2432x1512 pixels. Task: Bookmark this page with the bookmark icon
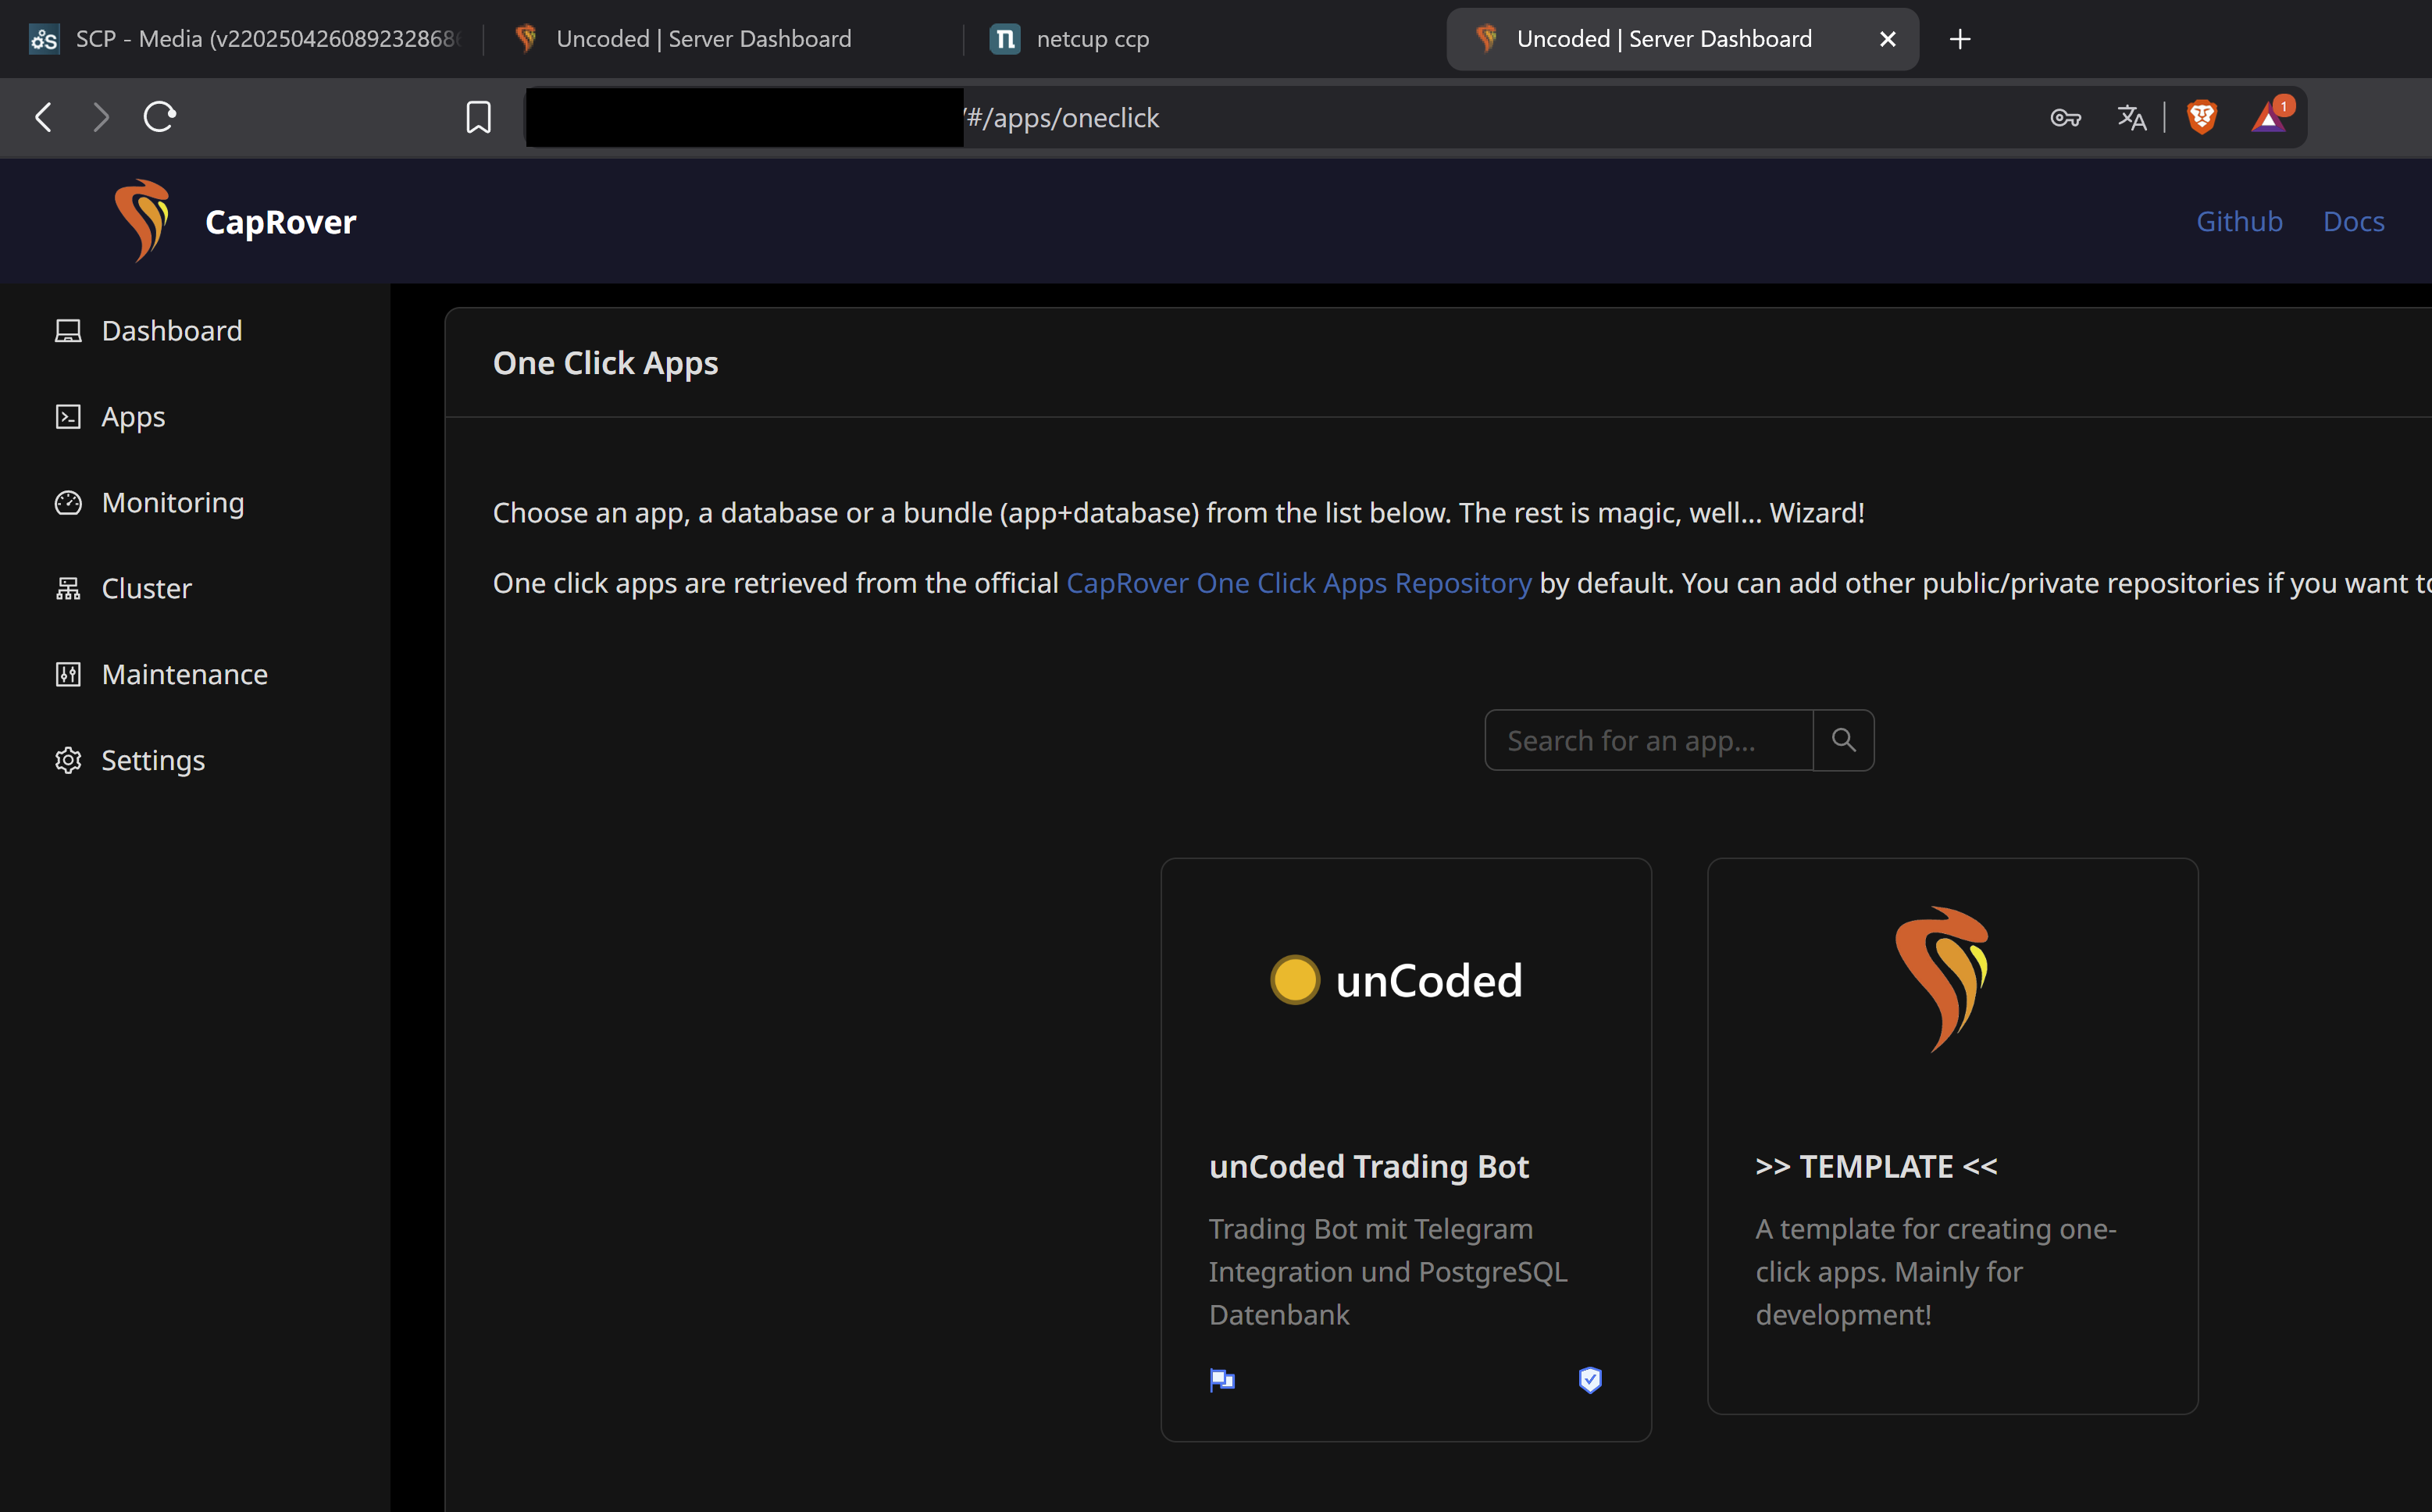point(478,118)
